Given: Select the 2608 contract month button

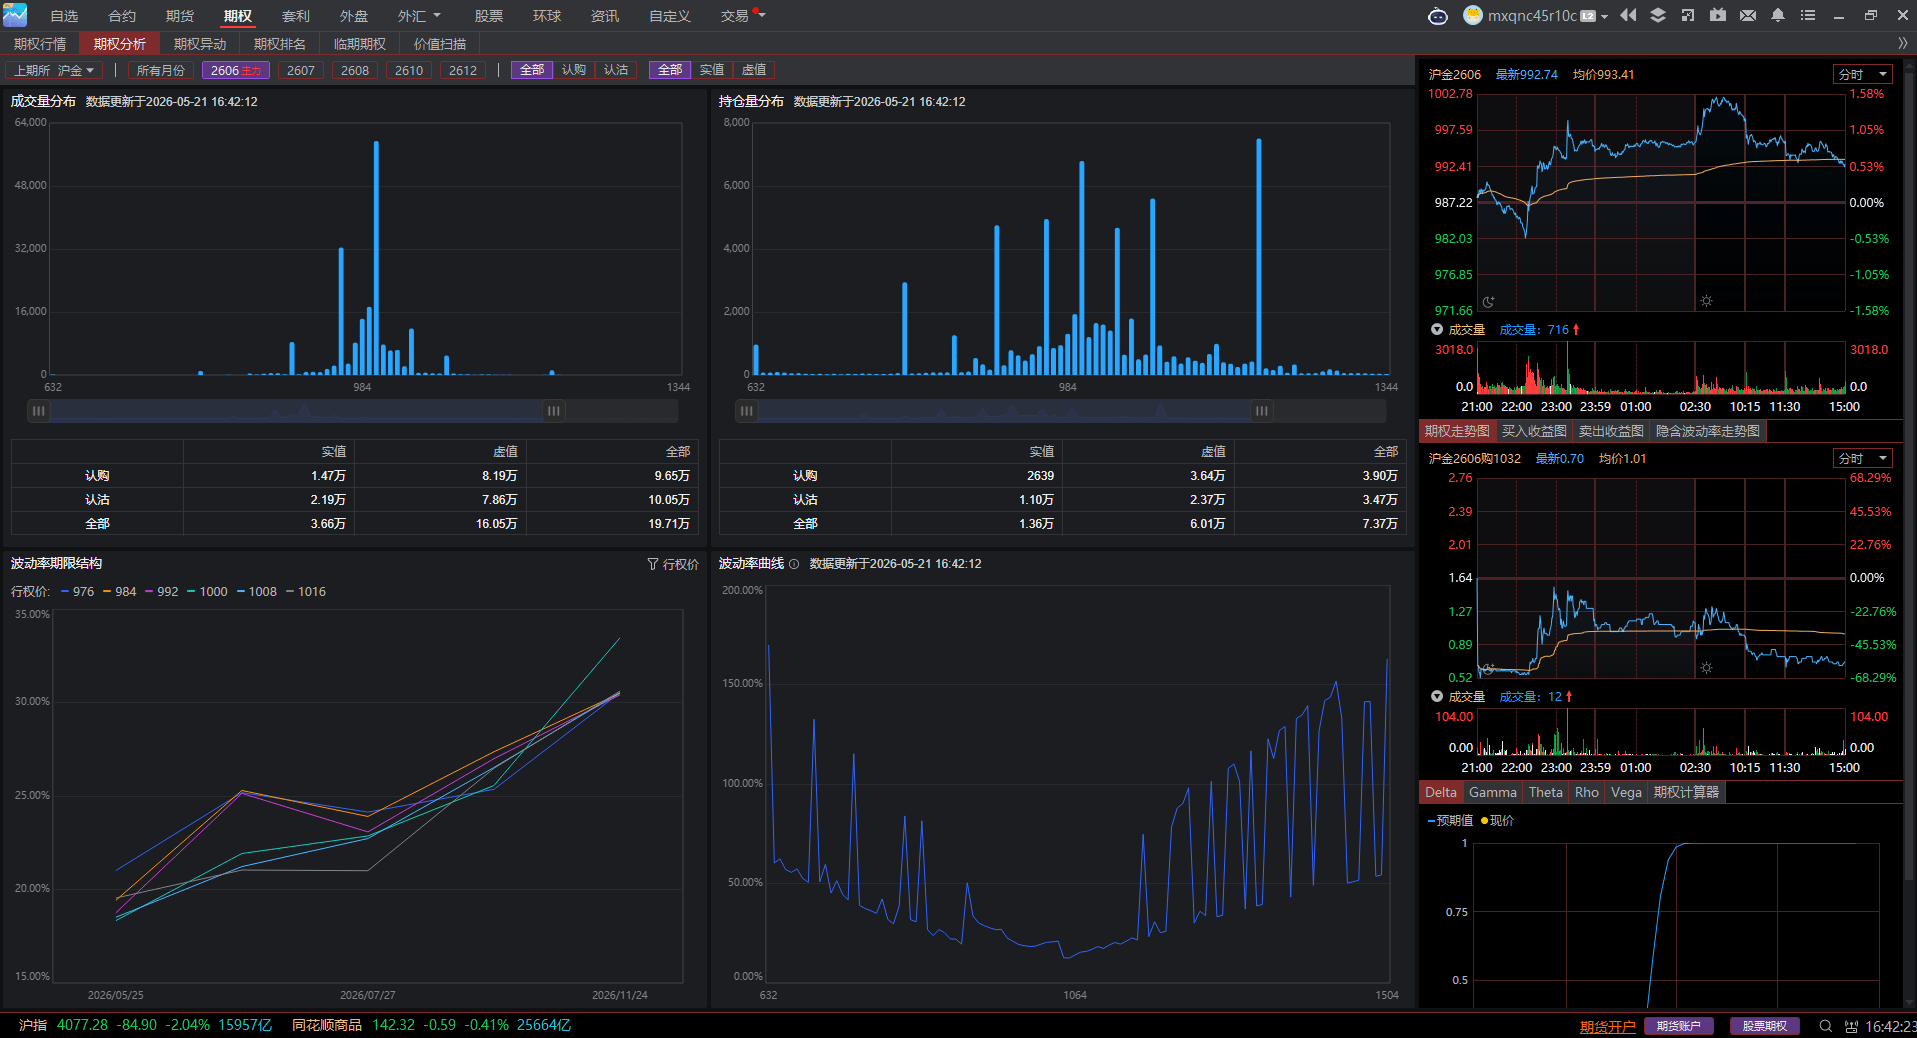Looking at the screenshot, I should pyautogui.click(x=355, y=70).
